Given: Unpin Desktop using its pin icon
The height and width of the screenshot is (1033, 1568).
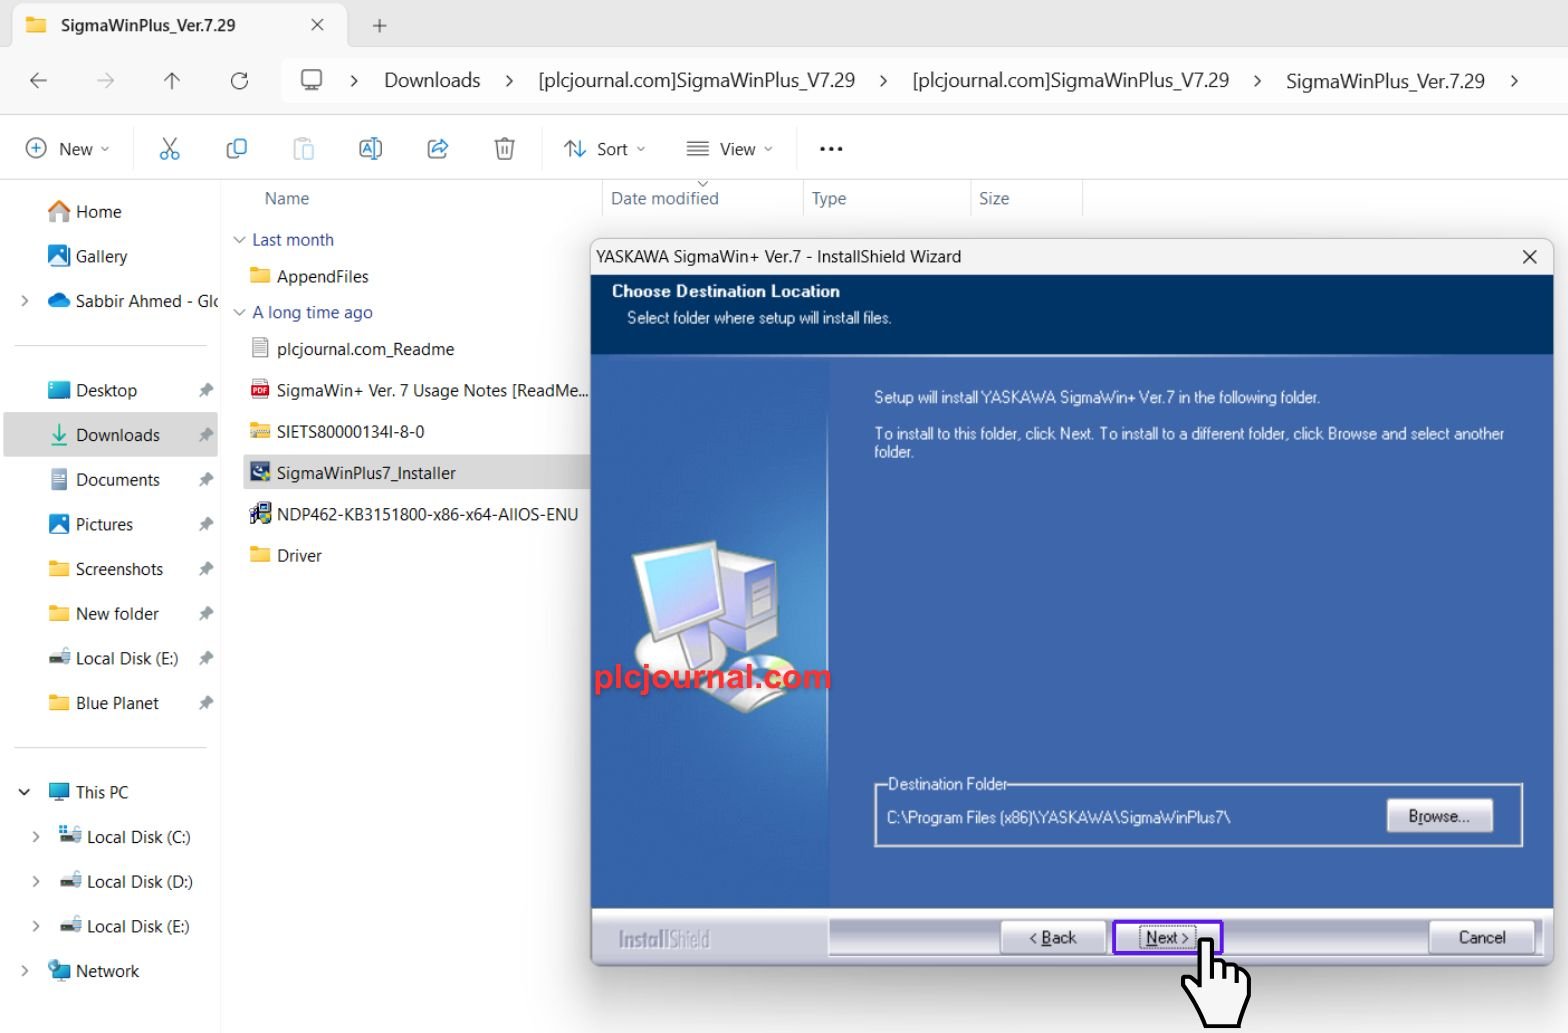Looking at the screenshot, I should (x=206, y=390).
